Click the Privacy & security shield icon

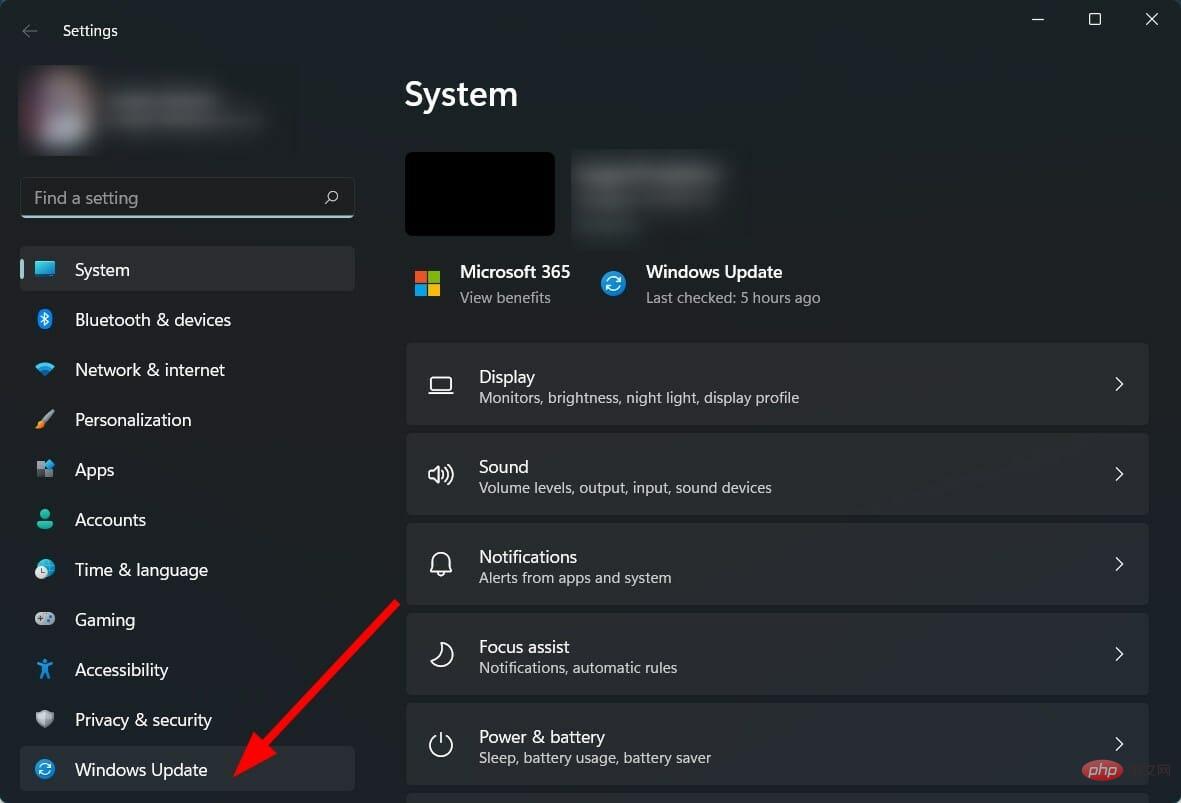(x=45, y=719)
